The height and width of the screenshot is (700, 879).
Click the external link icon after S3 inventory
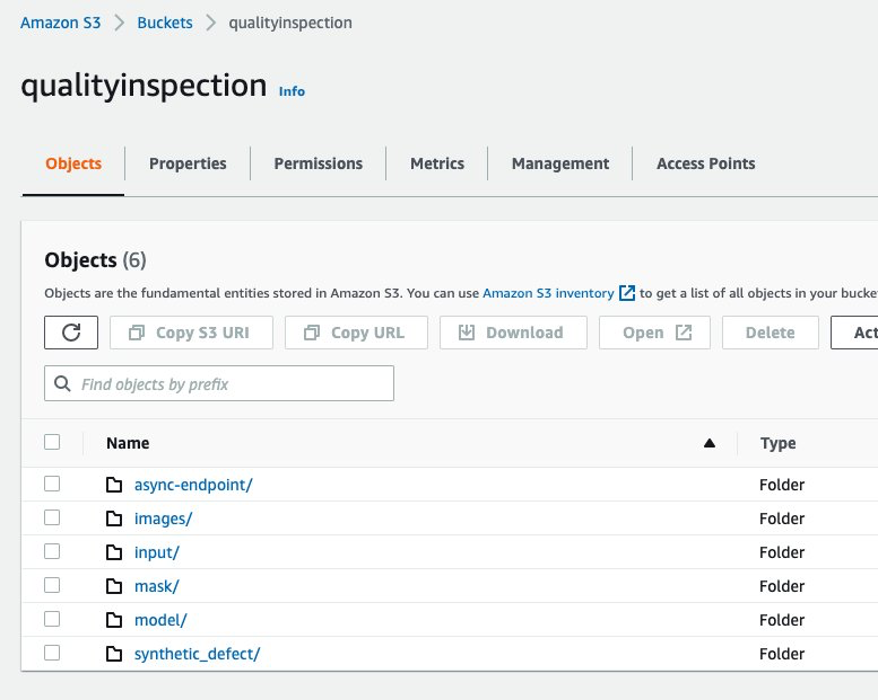tap(627, 293)
